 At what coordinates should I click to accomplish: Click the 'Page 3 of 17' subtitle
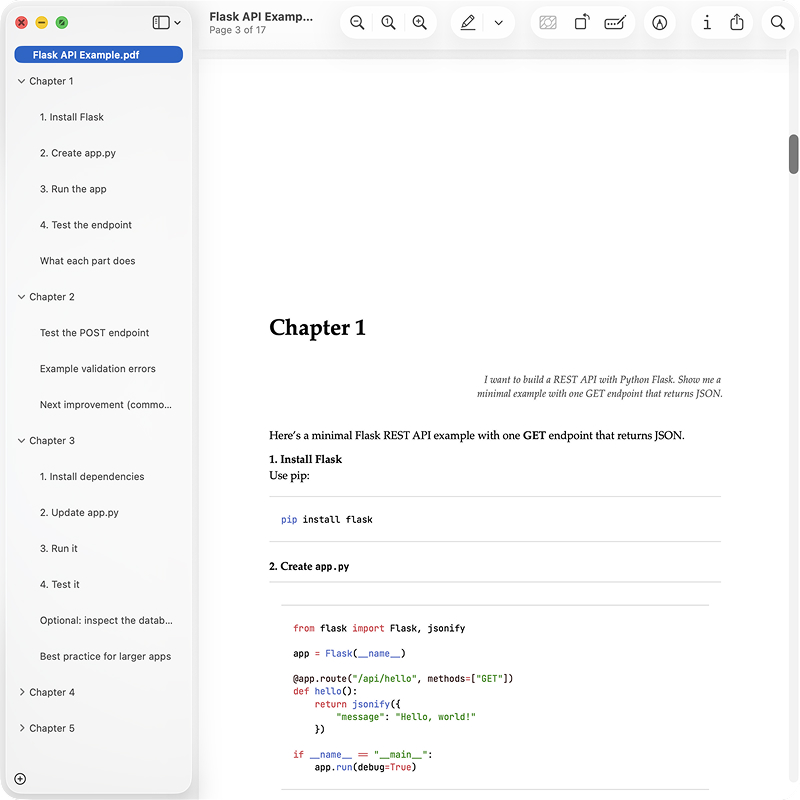click(237, 30)
